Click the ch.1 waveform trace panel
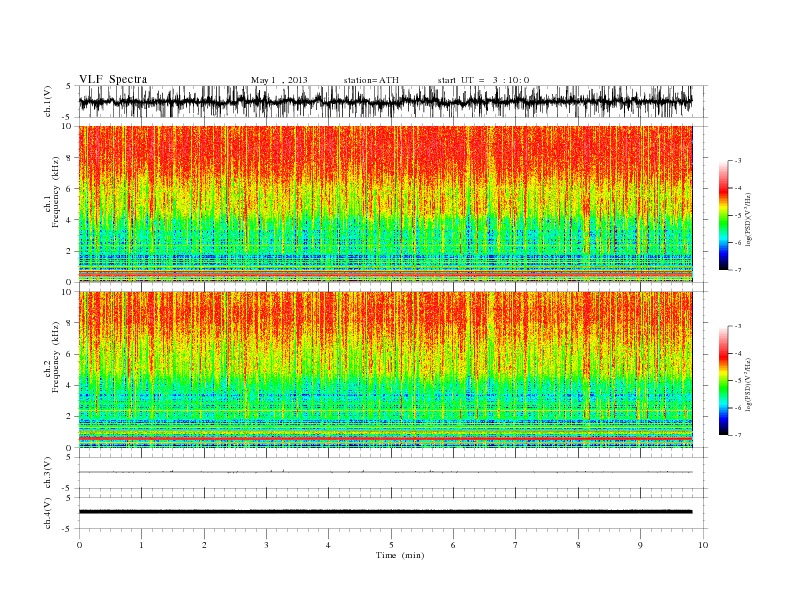 coord(392,101)
